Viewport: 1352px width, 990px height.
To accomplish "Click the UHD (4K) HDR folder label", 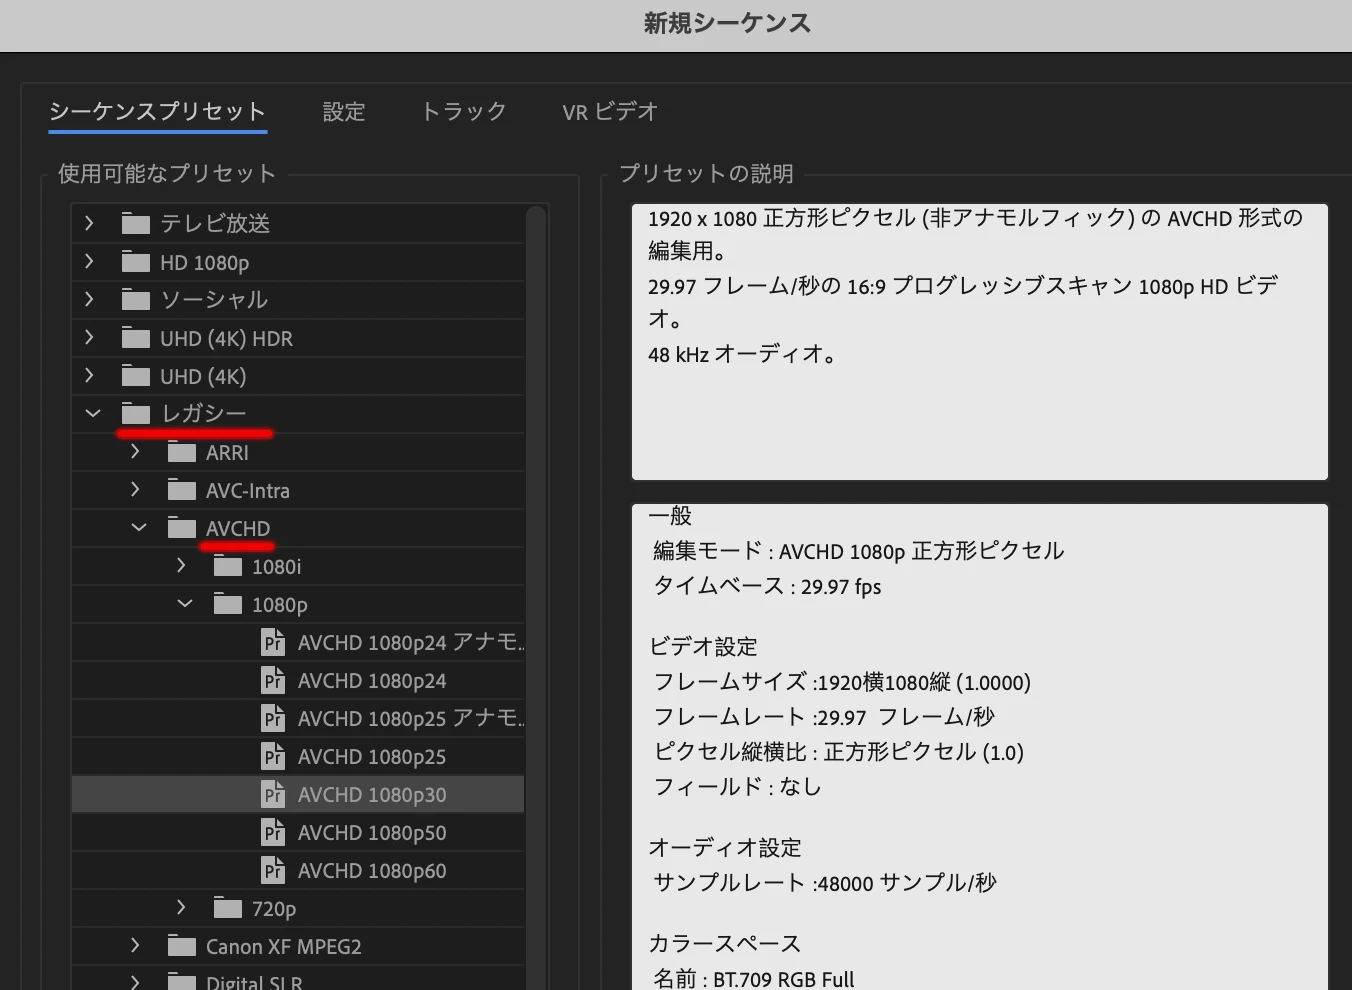I will click(227, 339).
